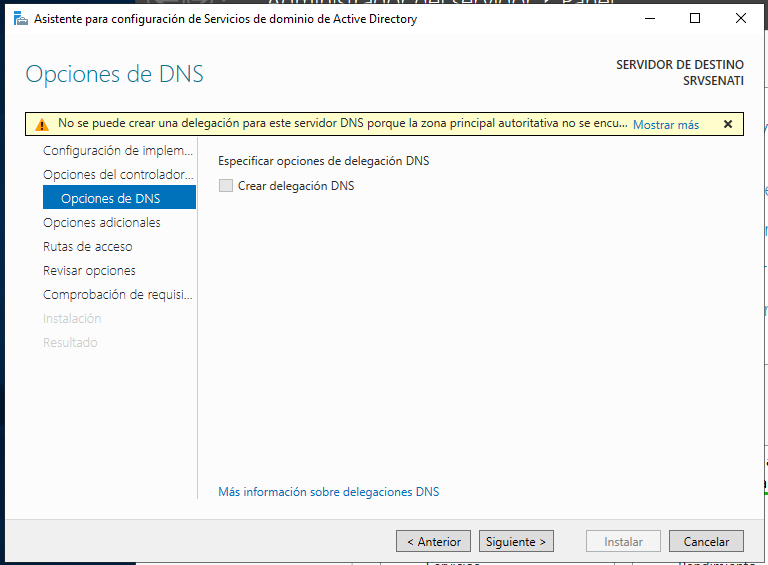Click the greyed-out Resultado step

[70, 342]
